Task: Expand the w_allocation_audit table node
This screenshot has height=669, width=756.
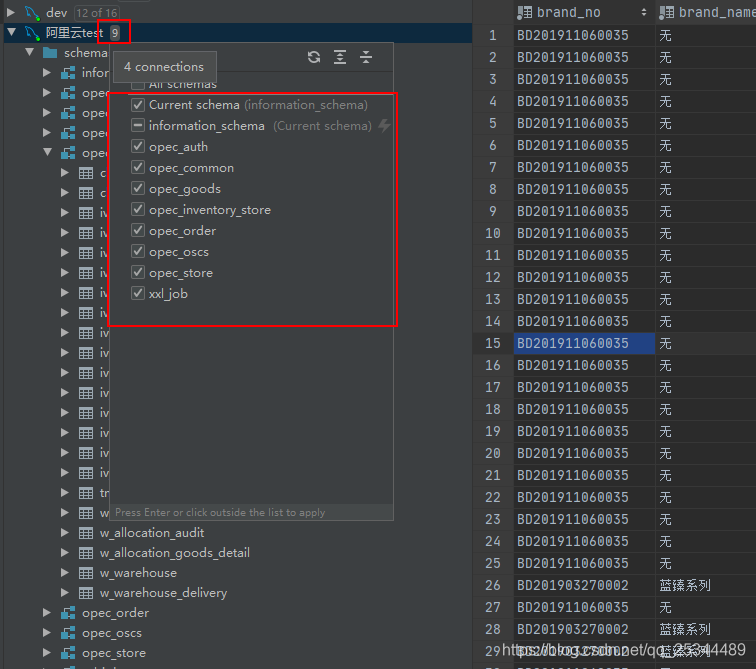Action: click(x=65, y=533)
